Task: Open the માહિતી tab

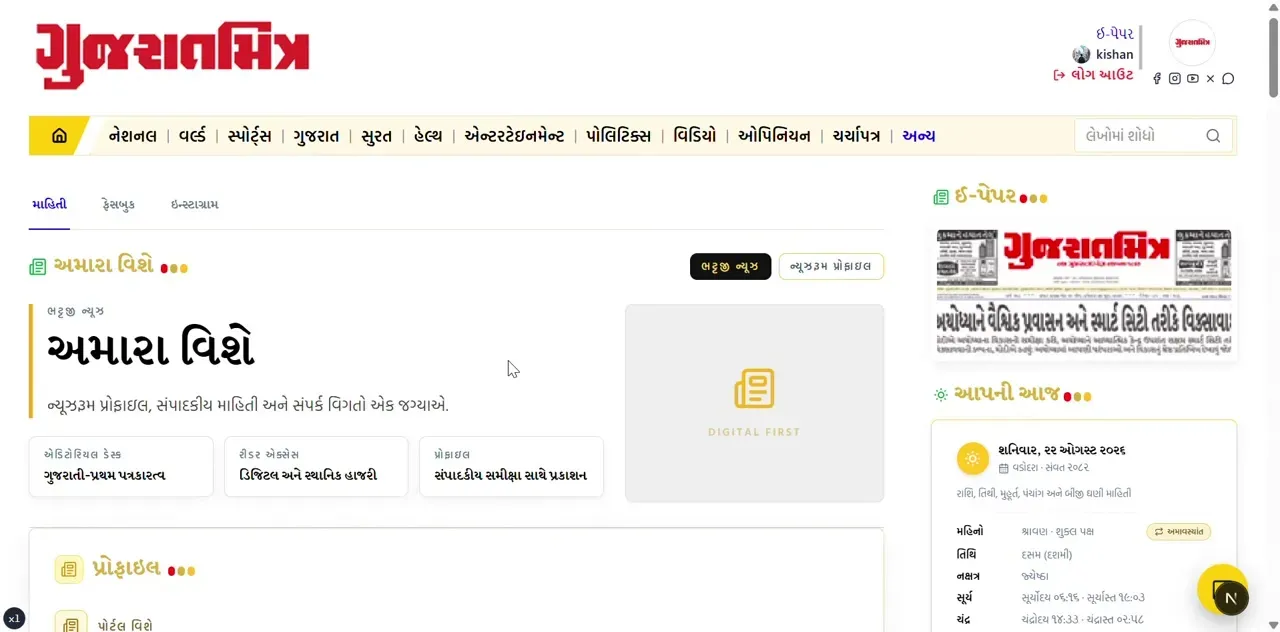Action: pos(49,205)
